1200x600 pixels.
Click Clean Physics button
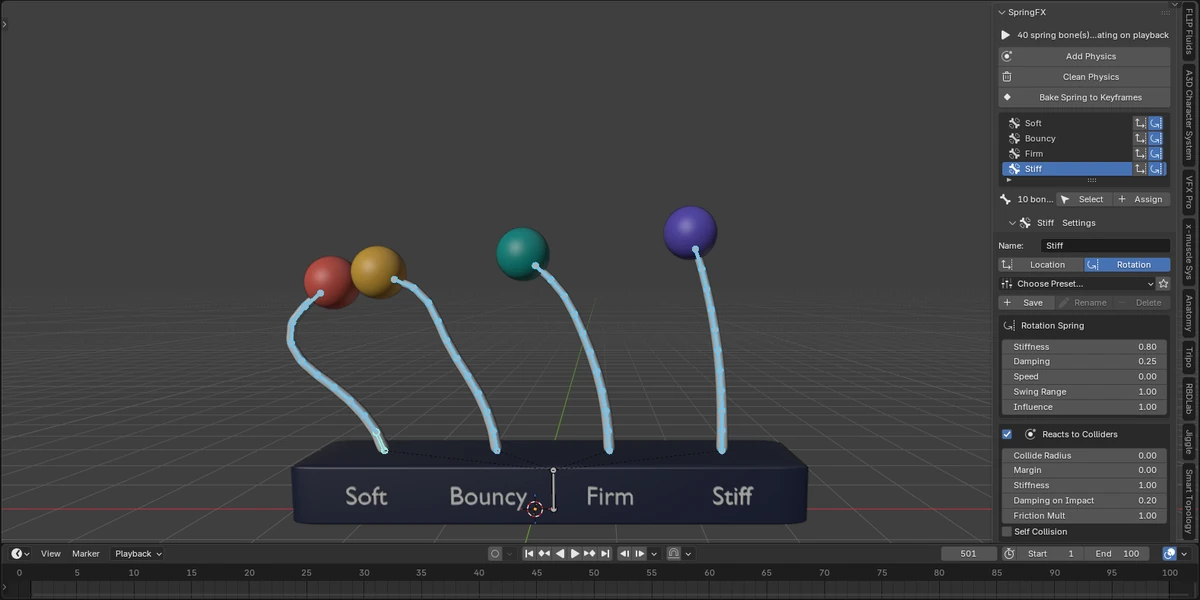click(x=1084, y=77)
